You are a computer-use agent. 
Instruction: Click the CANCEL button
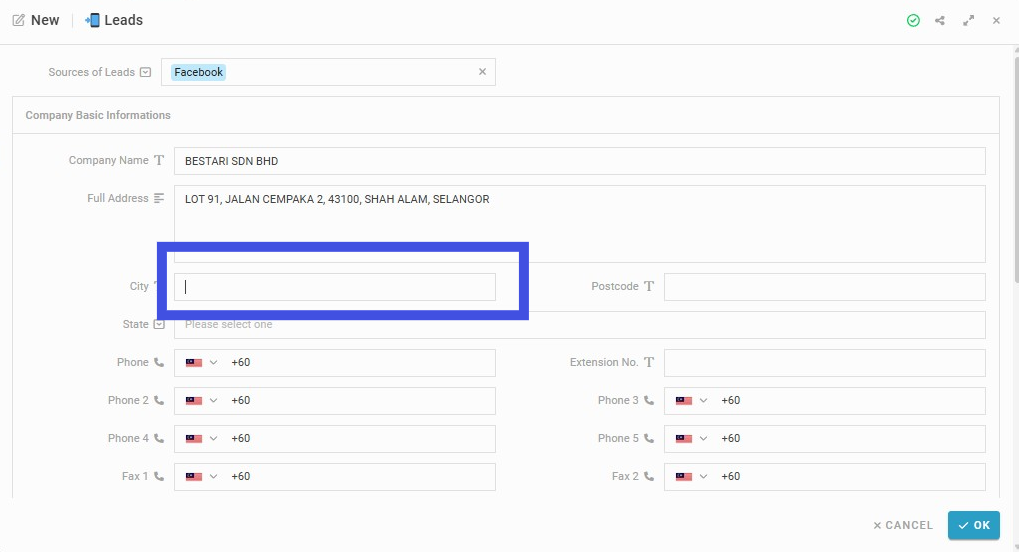903,525
